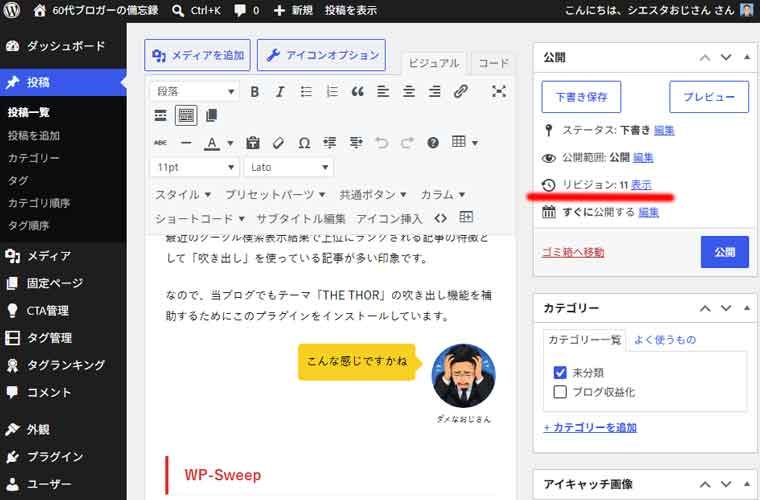The height and width of the screenshot is (500, 760).
Task: Insert a special character (omega icon)
Action: 304,142
